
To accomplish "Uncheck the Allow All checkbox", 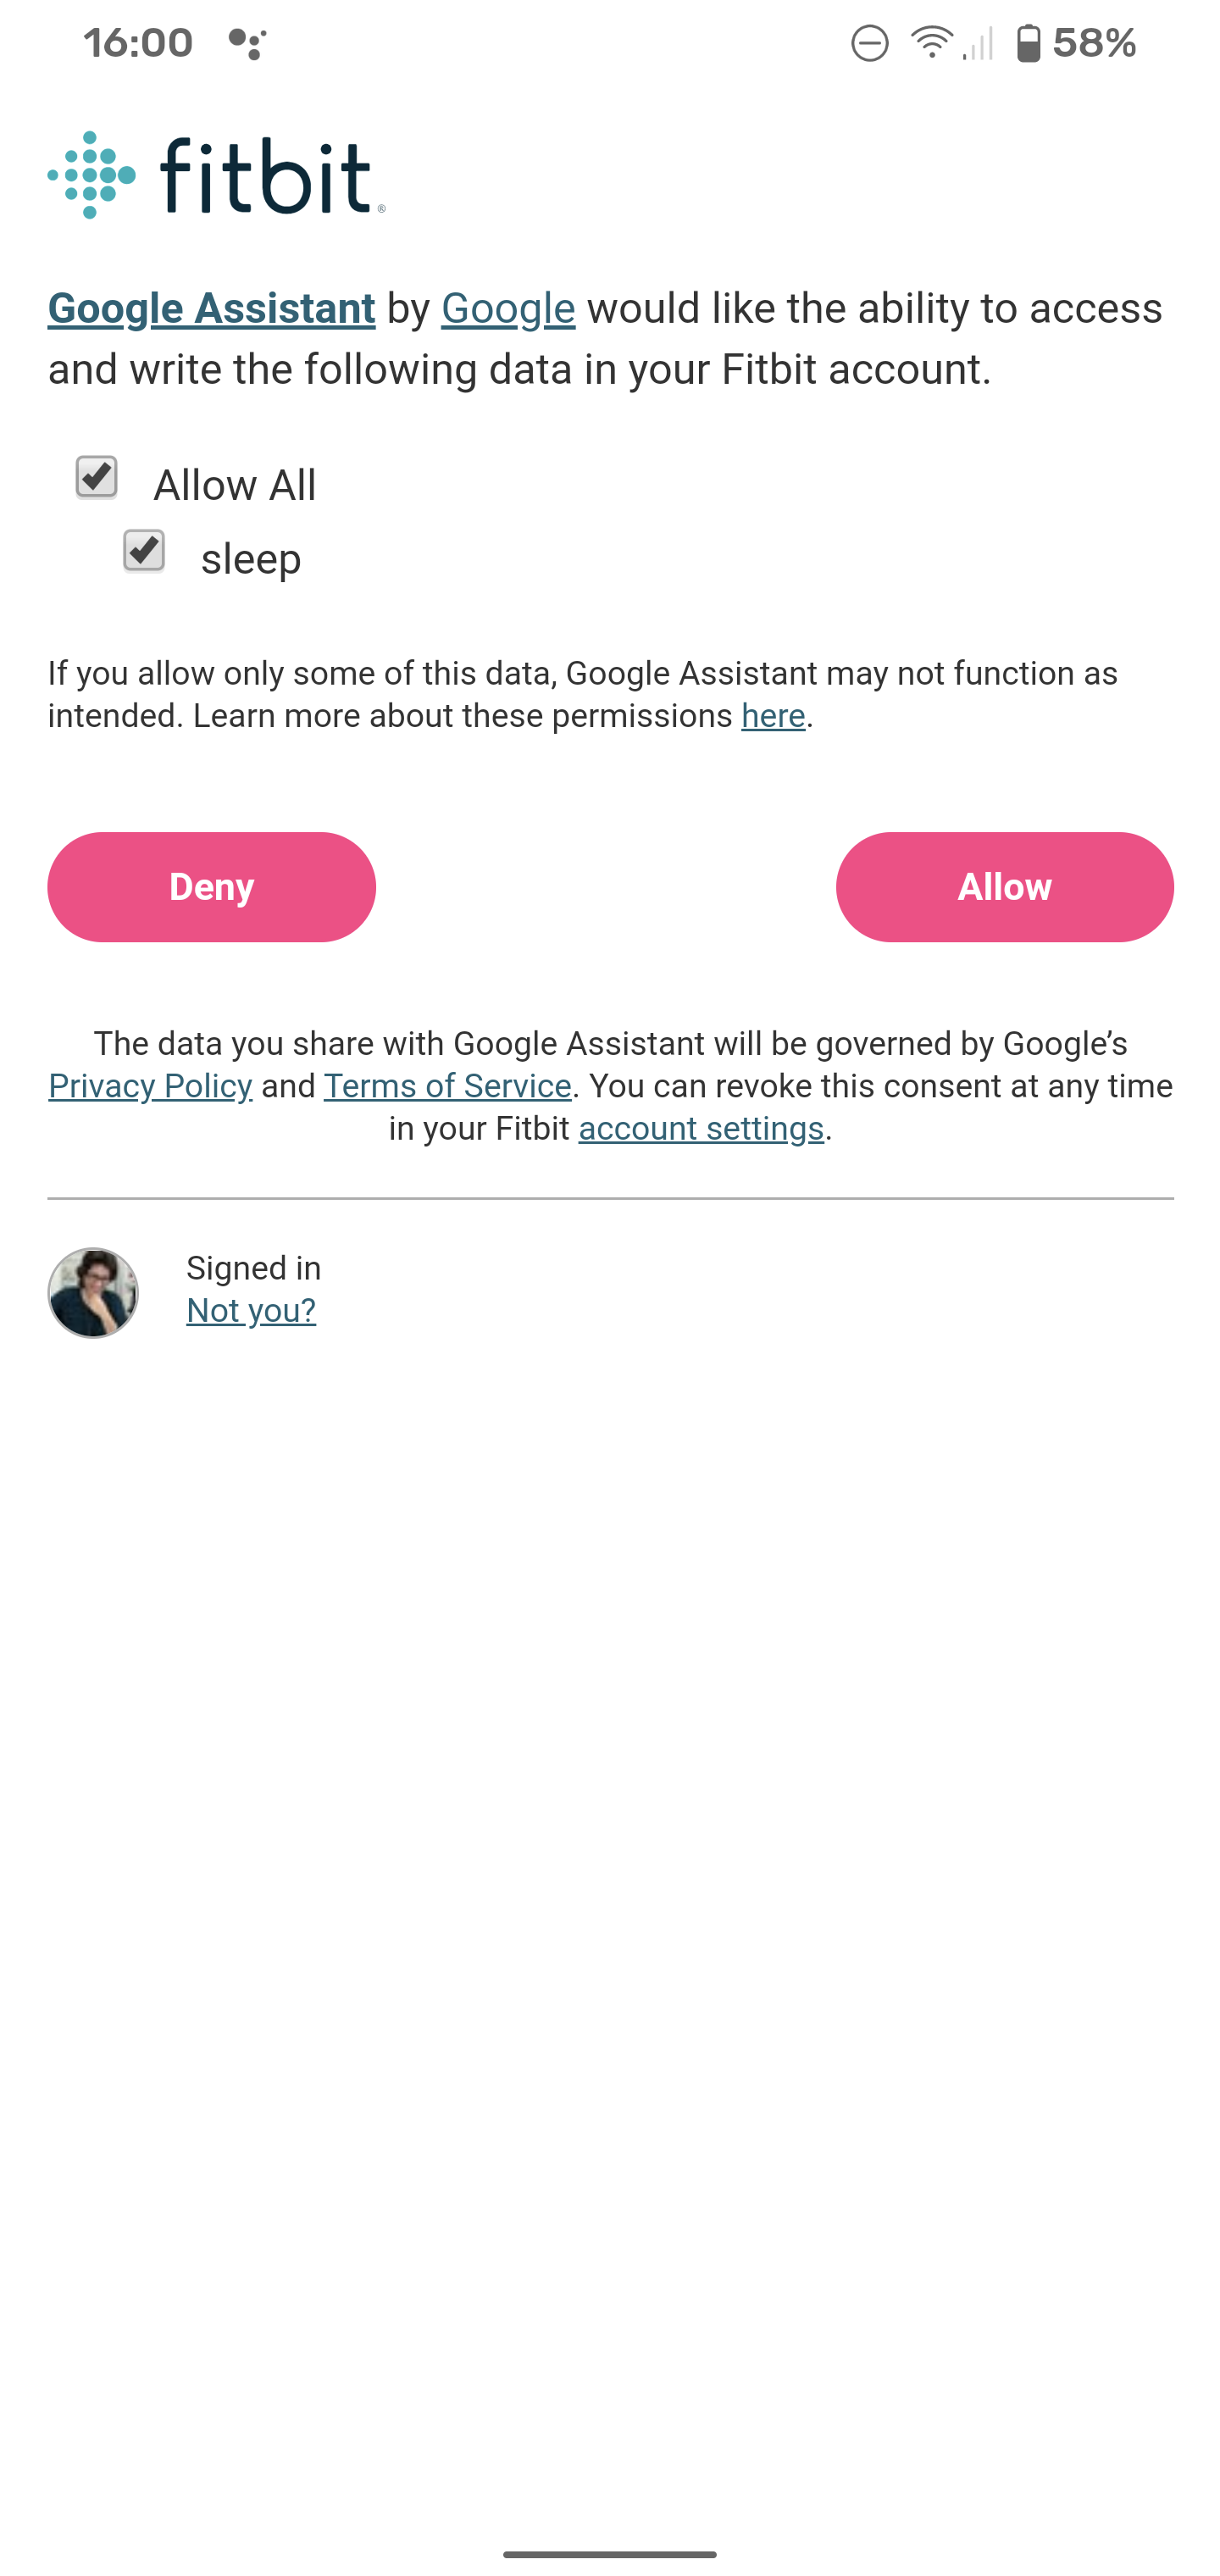I will (x=97, y=477).
